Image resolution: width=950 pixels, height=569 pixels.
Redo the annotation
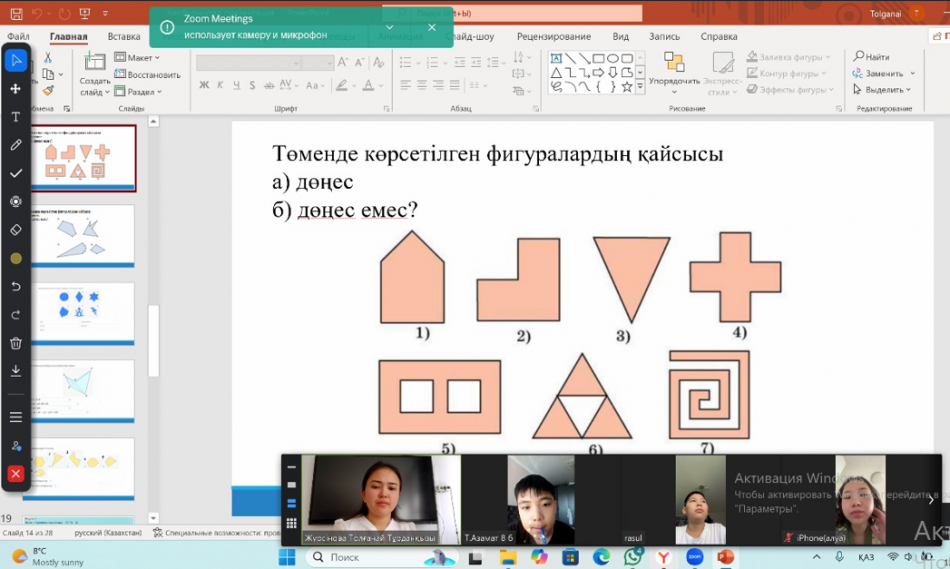point(16,314)
